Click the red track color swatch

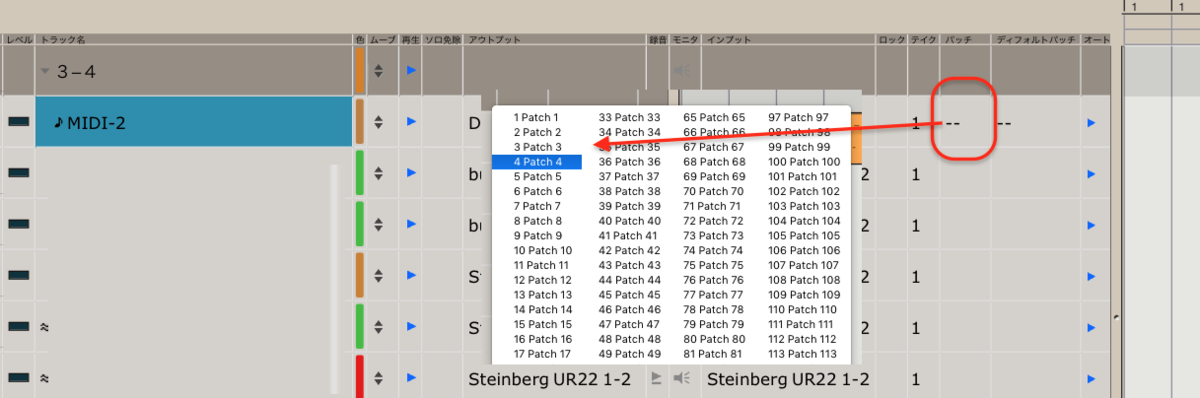[x=360, y=378]
